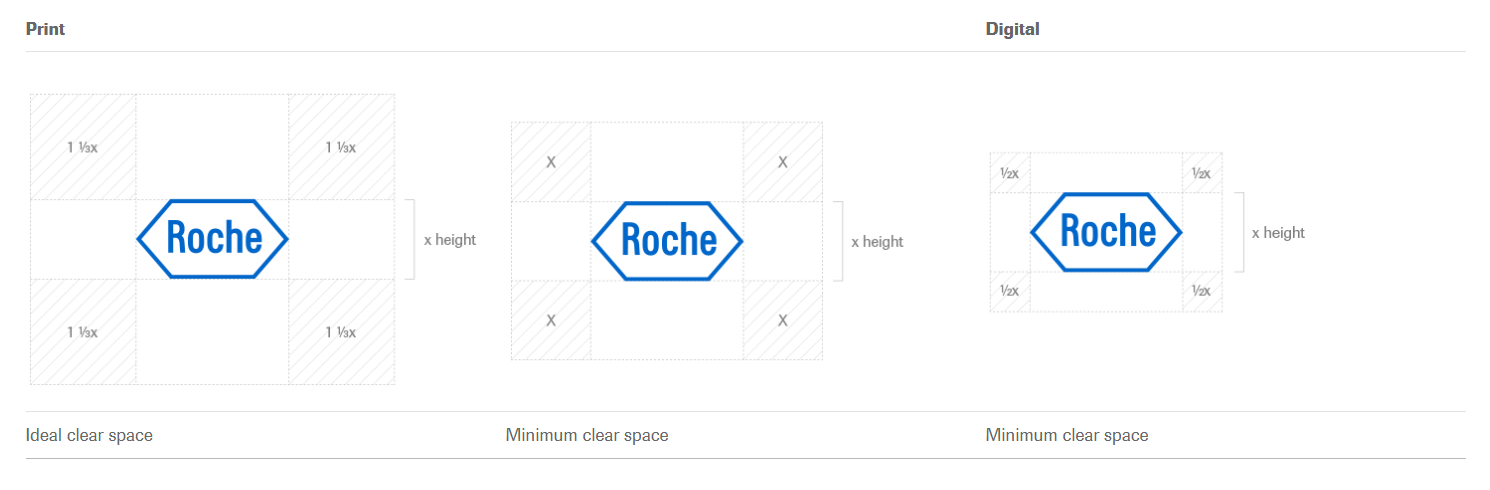The image size is (1490, 490).
Task: Click the bottom-right X hatched corner
Action: pyautogui.click(x=783, y=320)
